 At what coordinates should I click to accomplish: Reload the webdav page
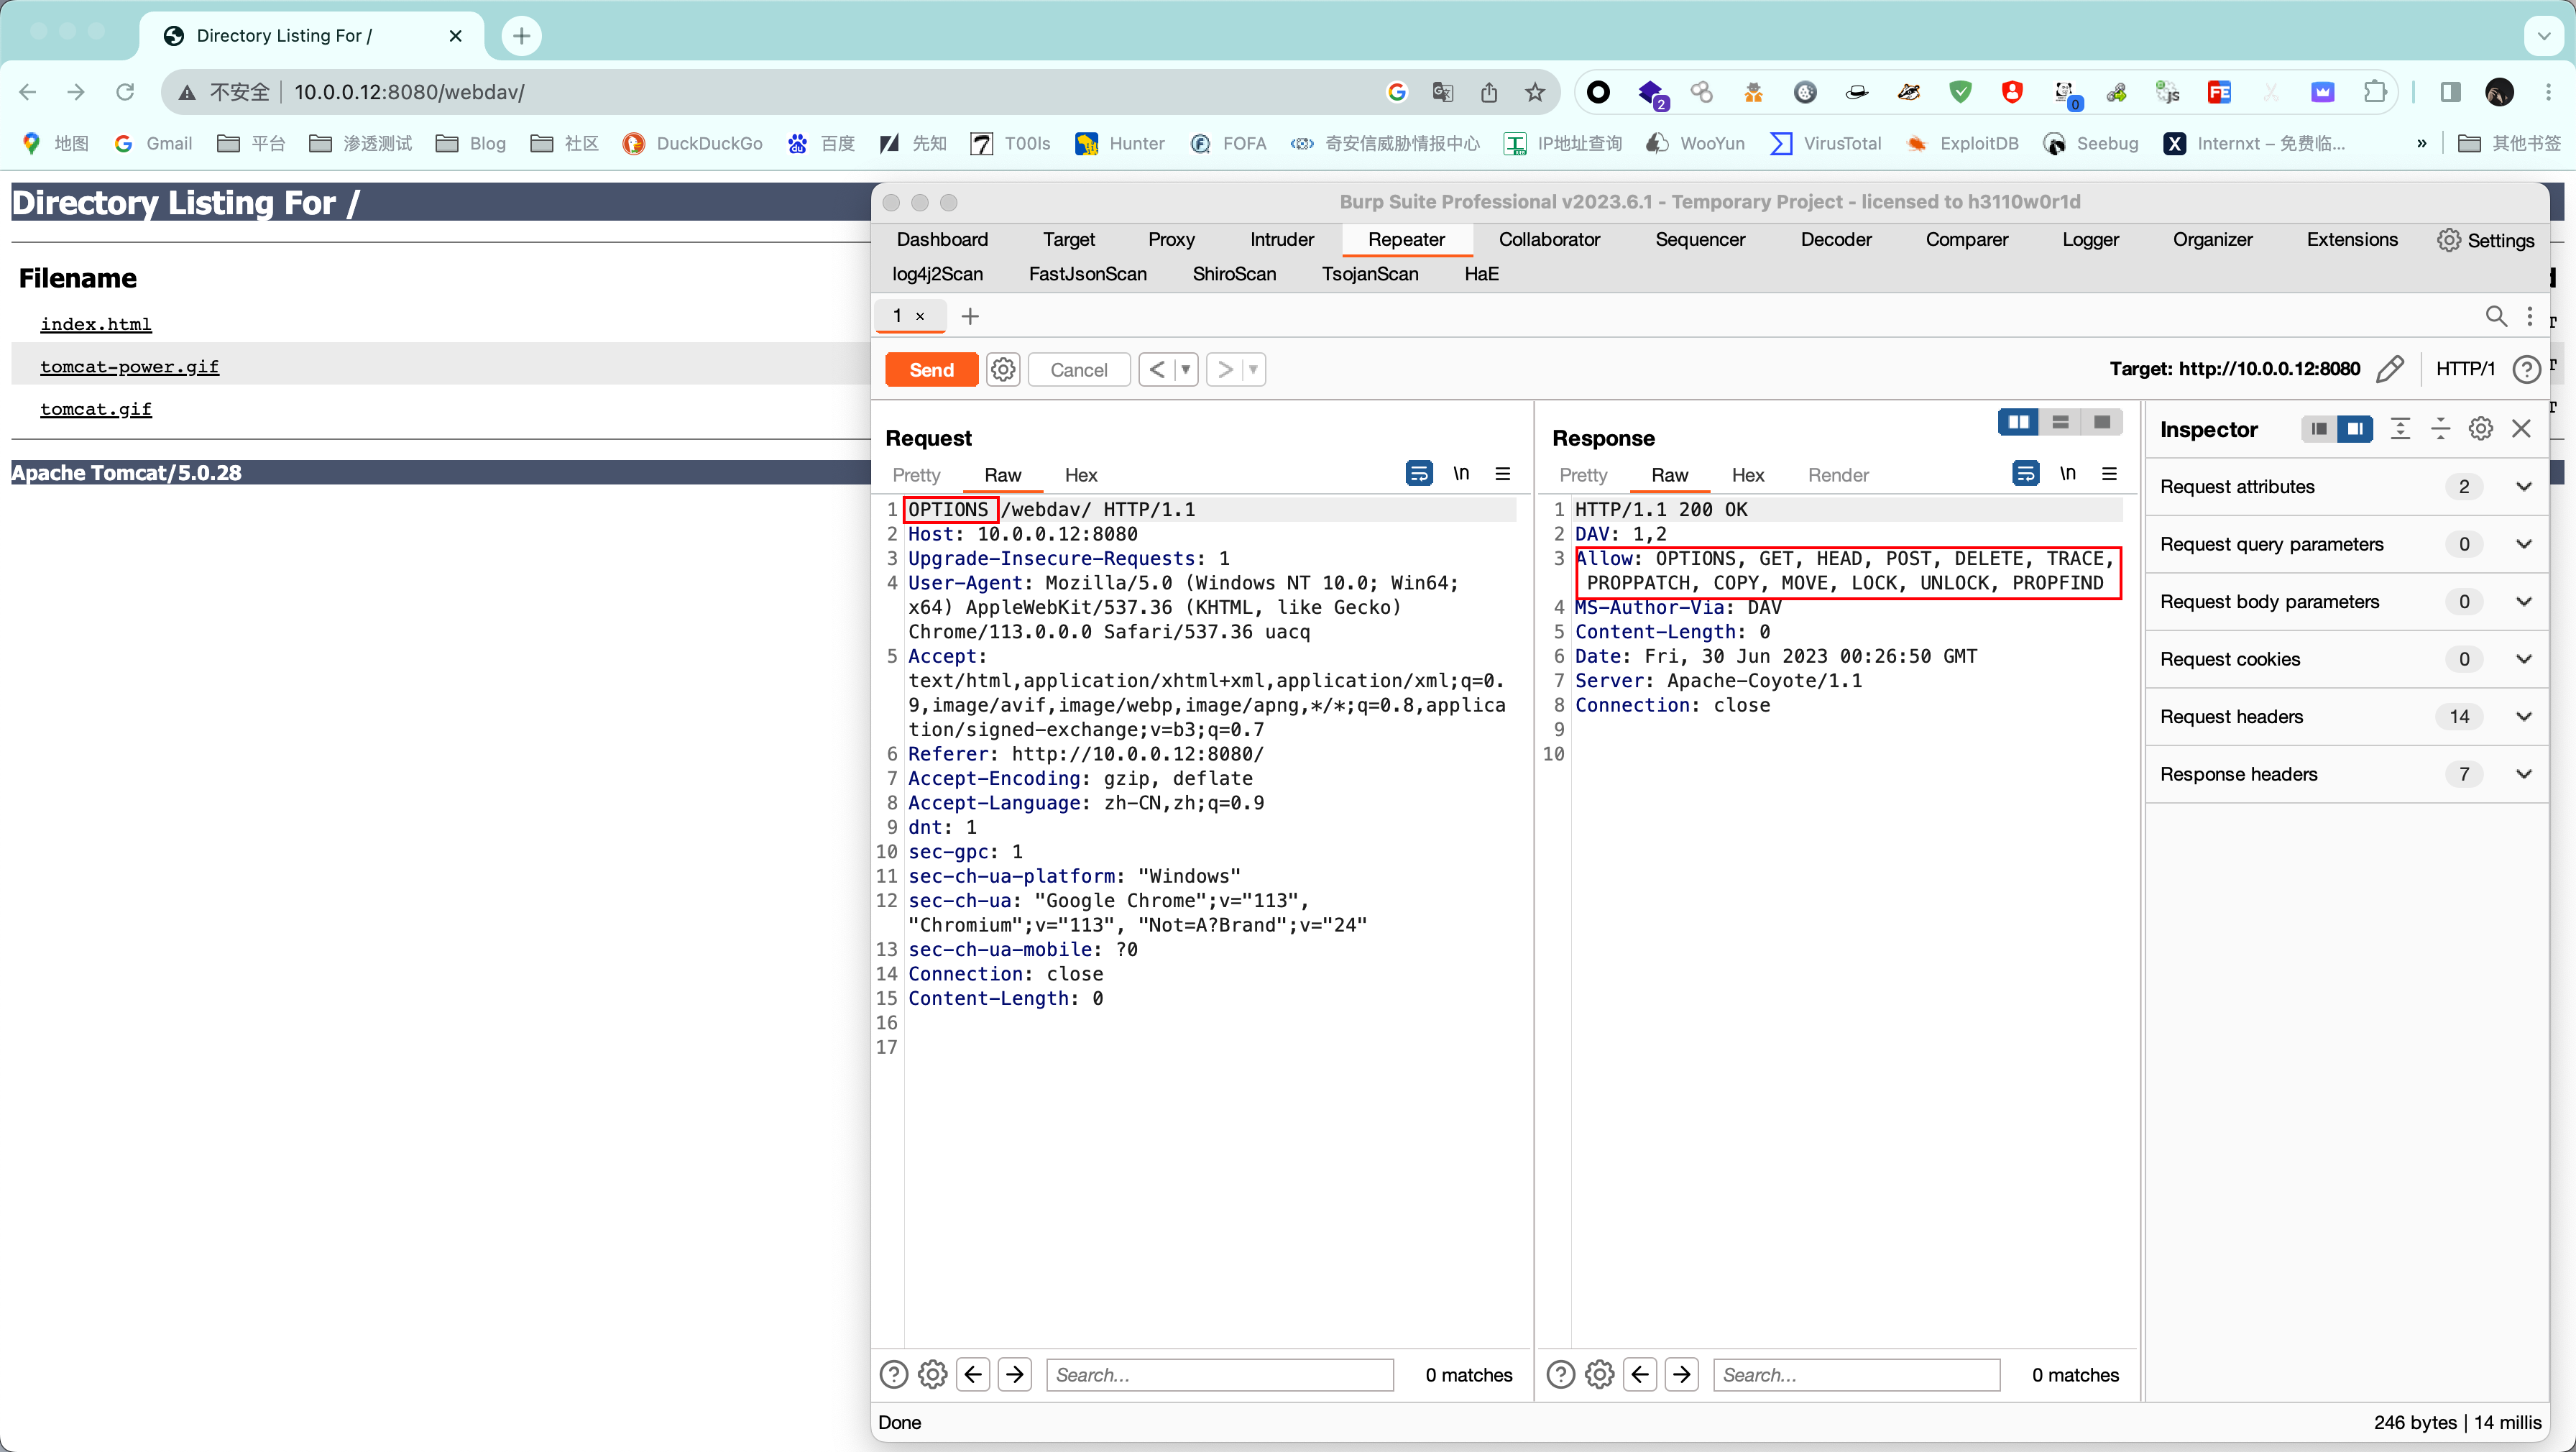pyautogui.click(x=125, y=92)
